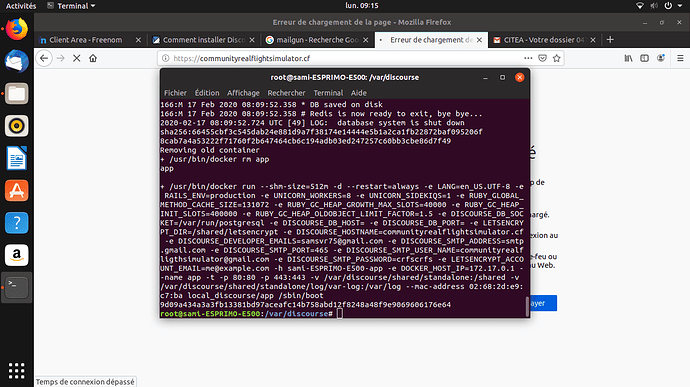Click the blue retry button behind the terminal

click(543, 303)
